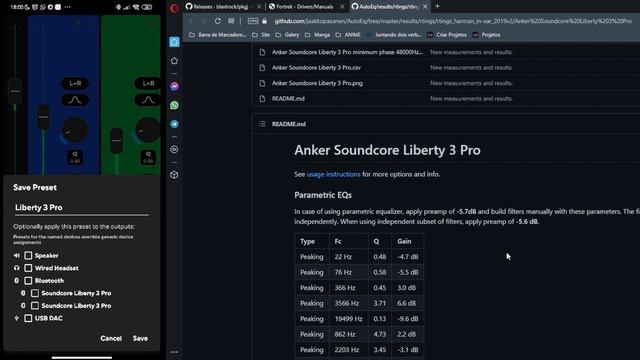Click the green channel frequency knob
The image size is (640, 360).
148,130
